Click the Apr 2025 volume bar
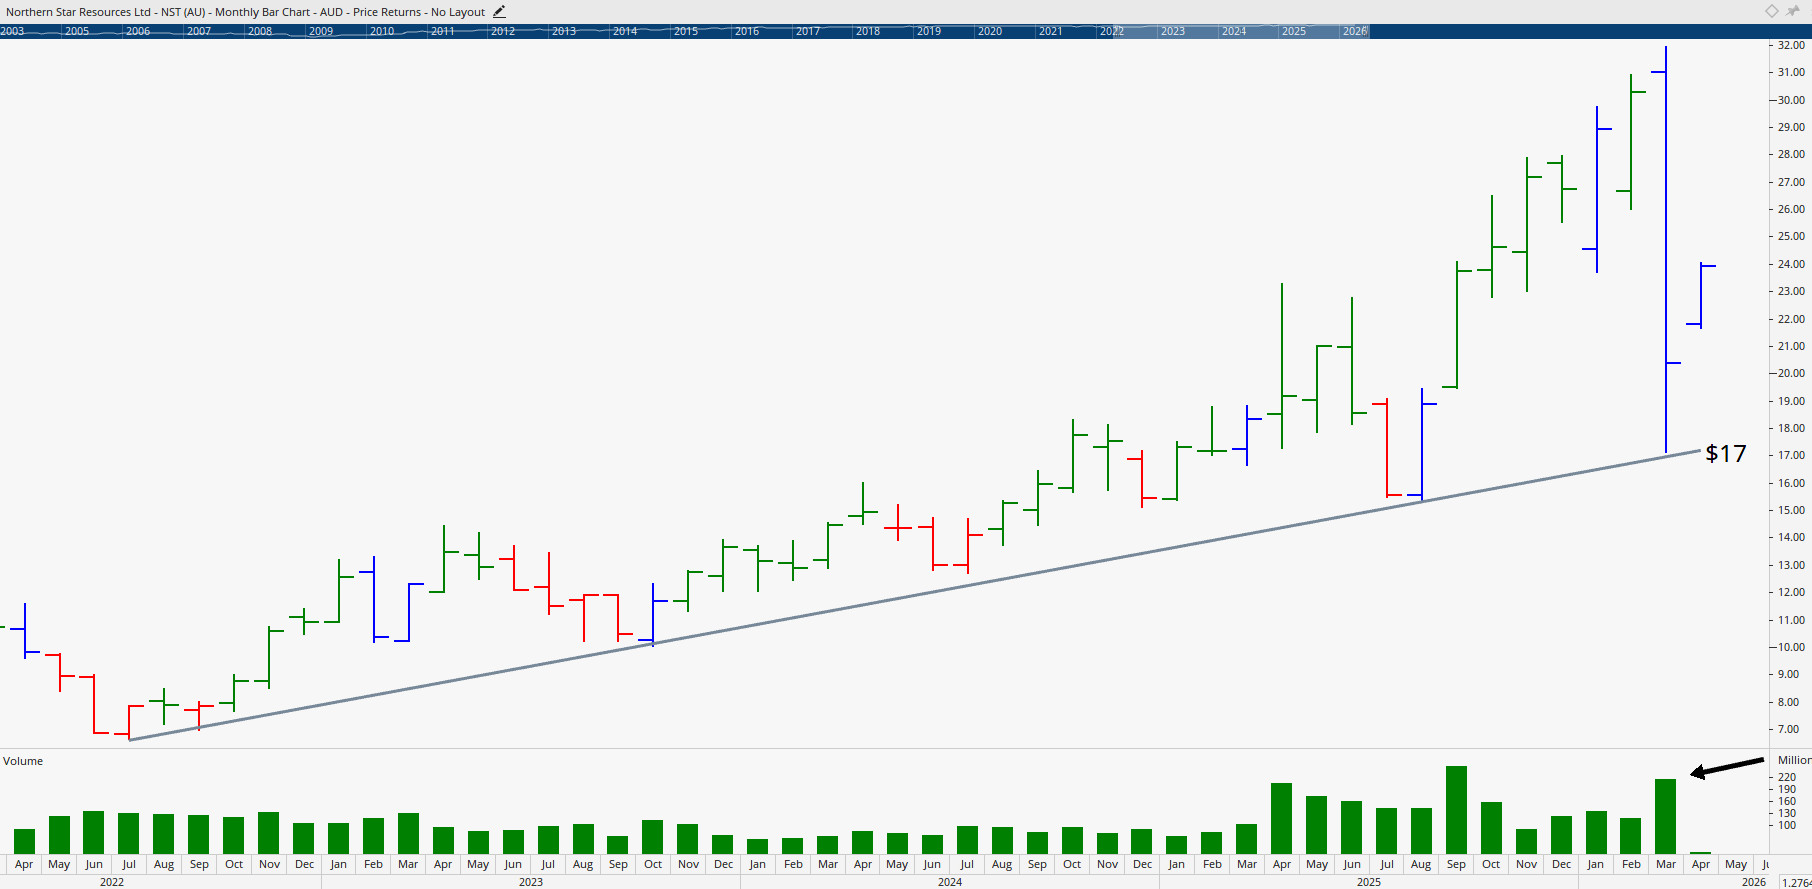Image resolution: width=1812 pixels, height=889 pixels. pos(1282,818)
